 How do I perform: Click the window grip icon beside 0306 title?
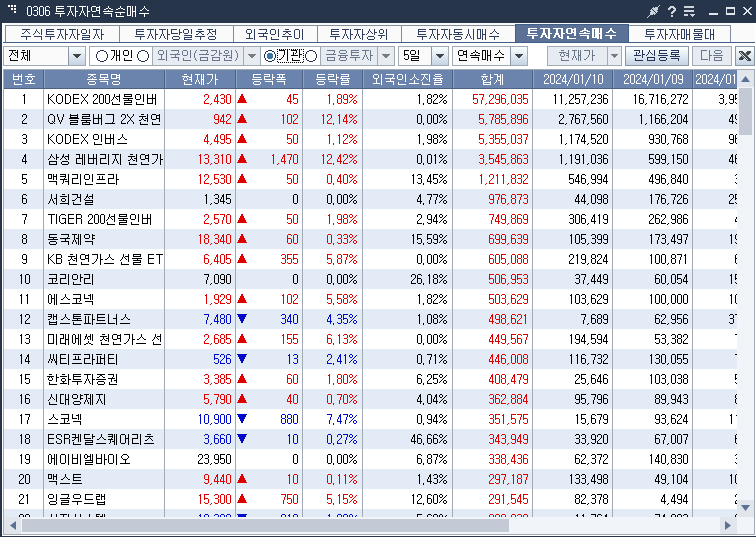click(13, 9)
